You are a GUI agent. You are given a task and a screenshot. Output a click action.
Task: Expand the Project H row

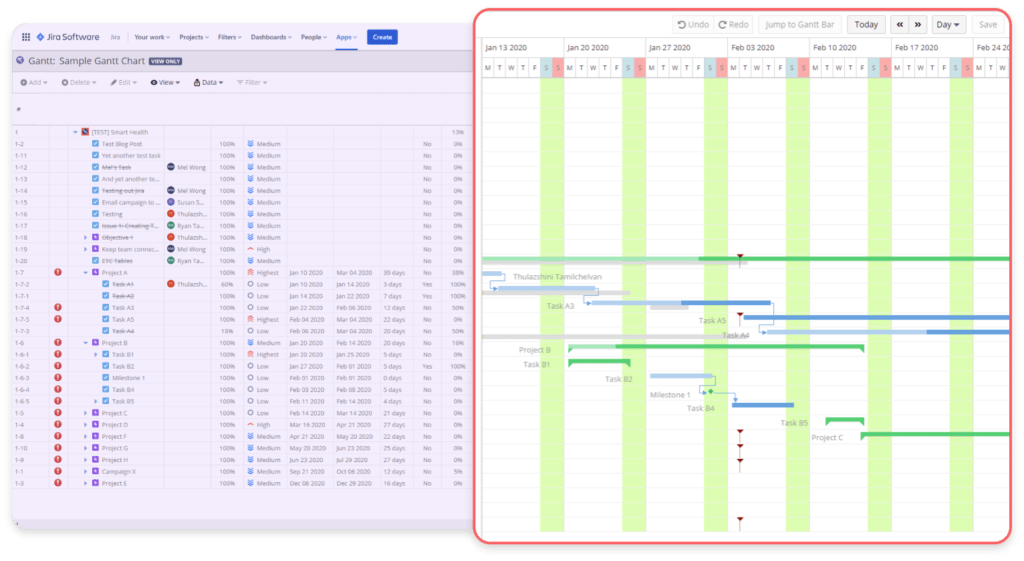point(86,460)
